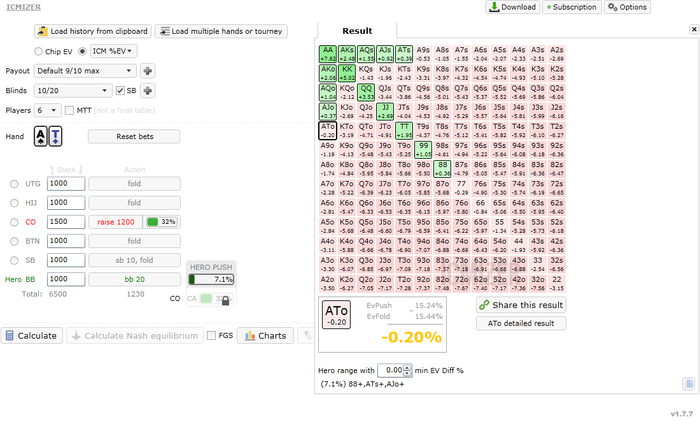This screenshot has width=700, height=426.
Task: Add custom blinds with plus icon
Action: (x=147, y=91)
